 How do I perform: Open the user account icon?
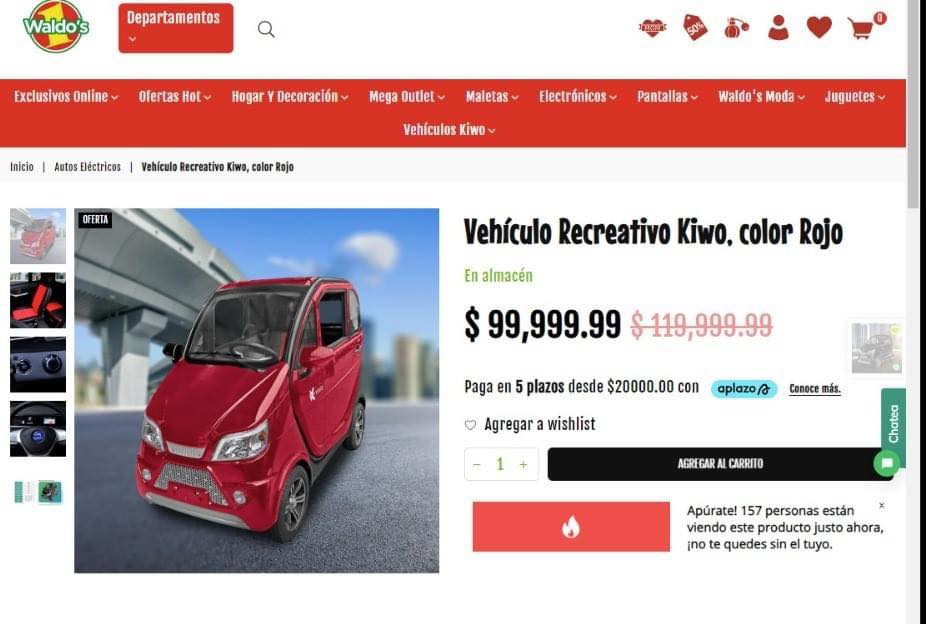tap(778, 27)
